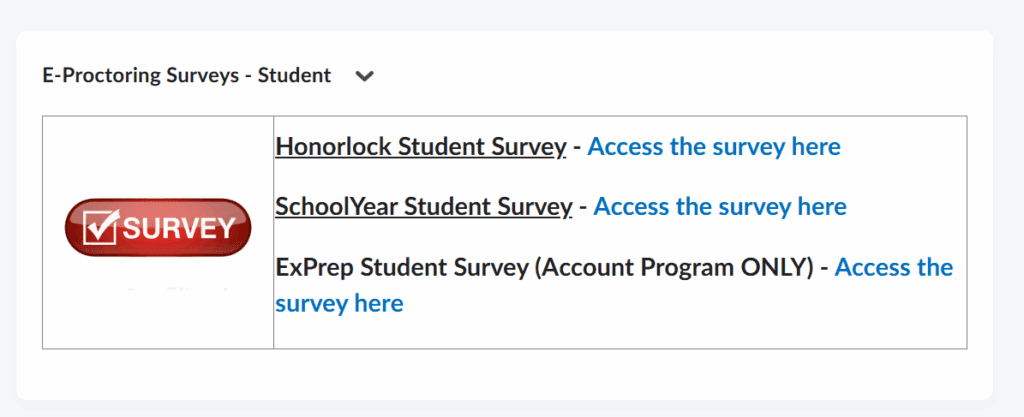Click the white SURVEY word on the badge

[178, 228]
